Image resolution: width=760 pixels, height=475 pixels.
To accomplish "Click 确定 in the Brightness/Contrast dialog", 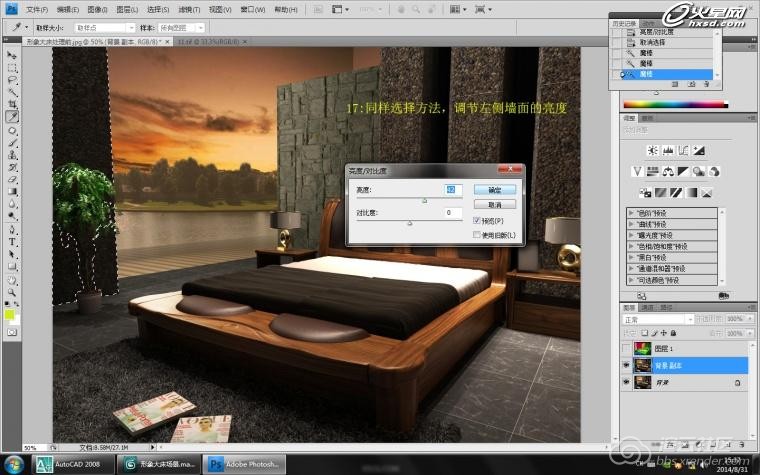I will click(x=494, y=190).
